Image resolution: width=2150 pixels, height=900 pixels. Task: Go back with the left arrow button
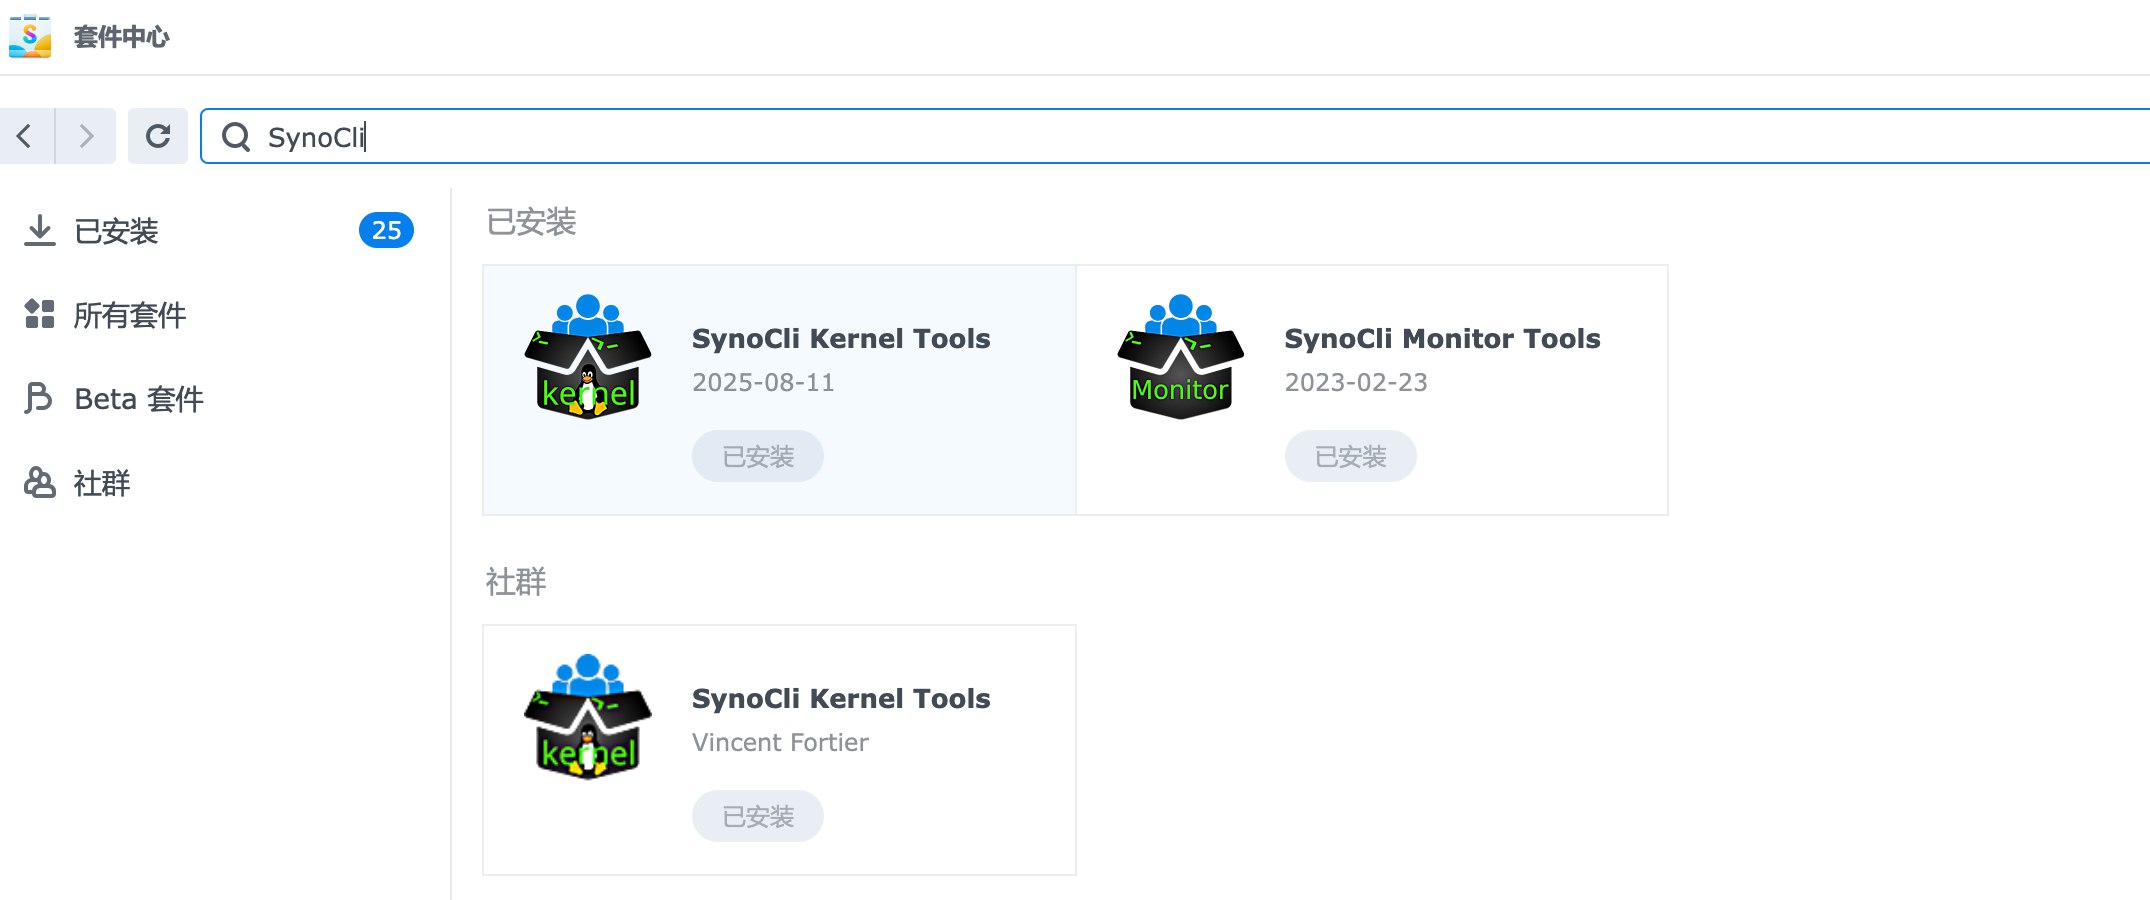(x=27, y=136)
